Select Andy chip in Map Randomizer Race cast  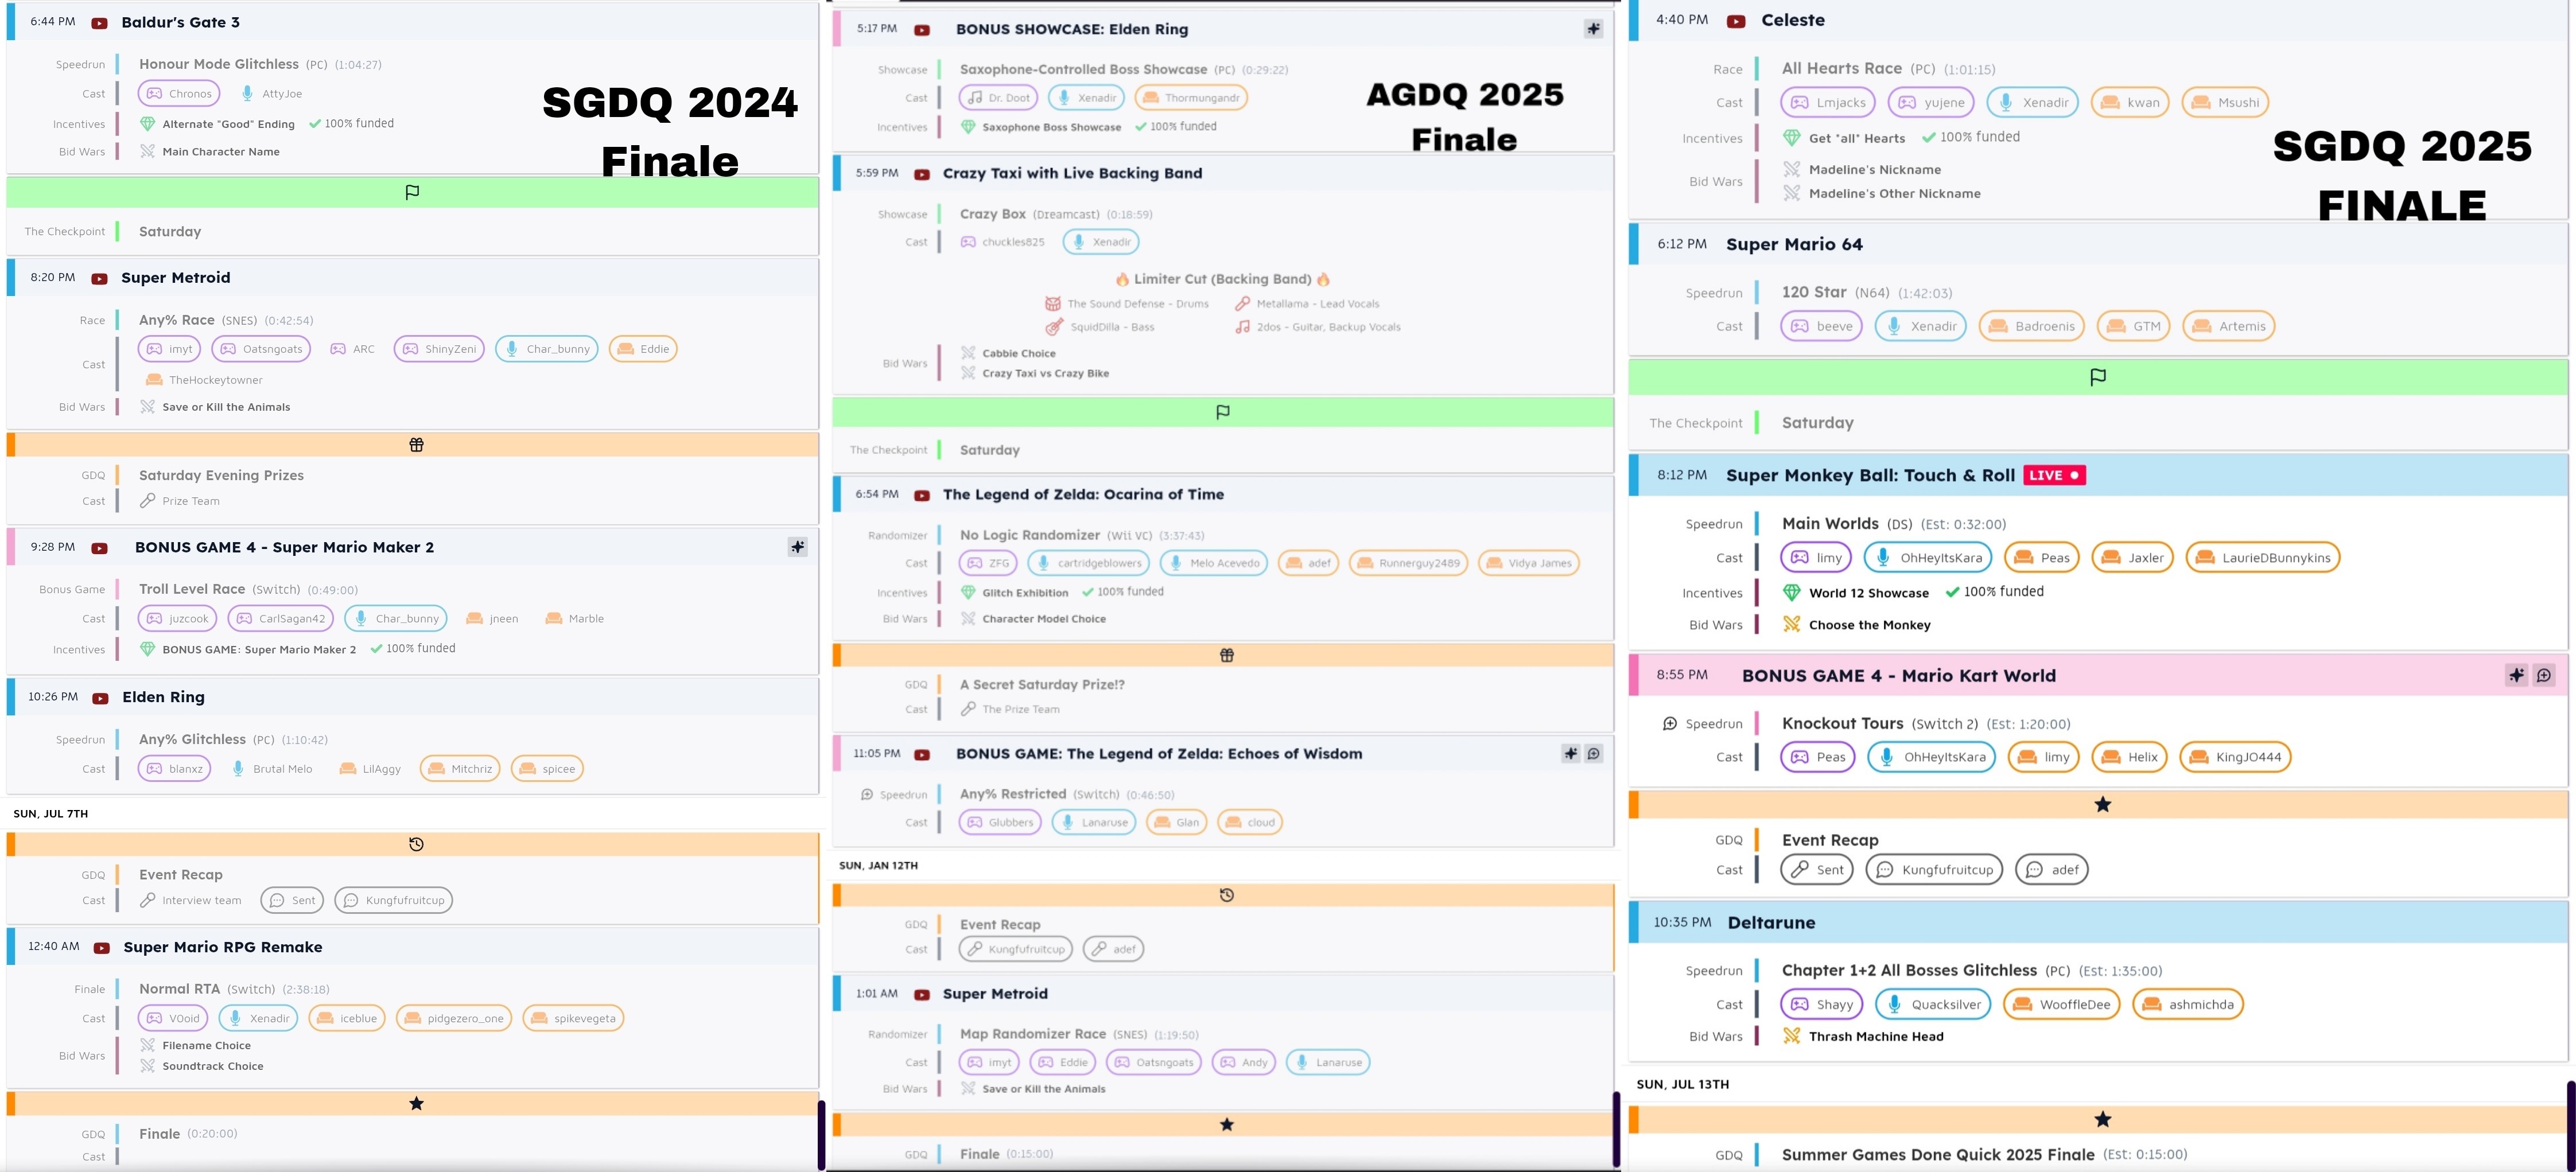pos(1244,1063)
